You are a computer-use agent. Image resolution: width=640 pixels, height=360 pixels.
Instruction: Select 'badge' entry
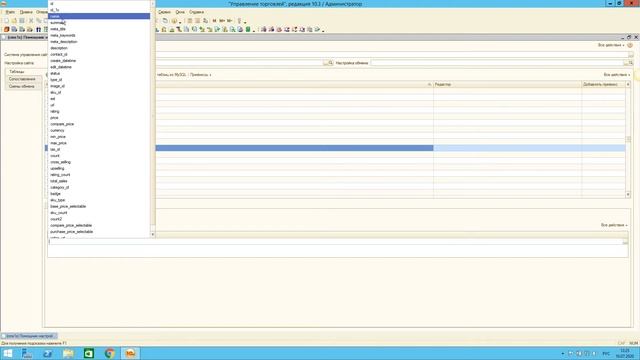pos(55,193)
